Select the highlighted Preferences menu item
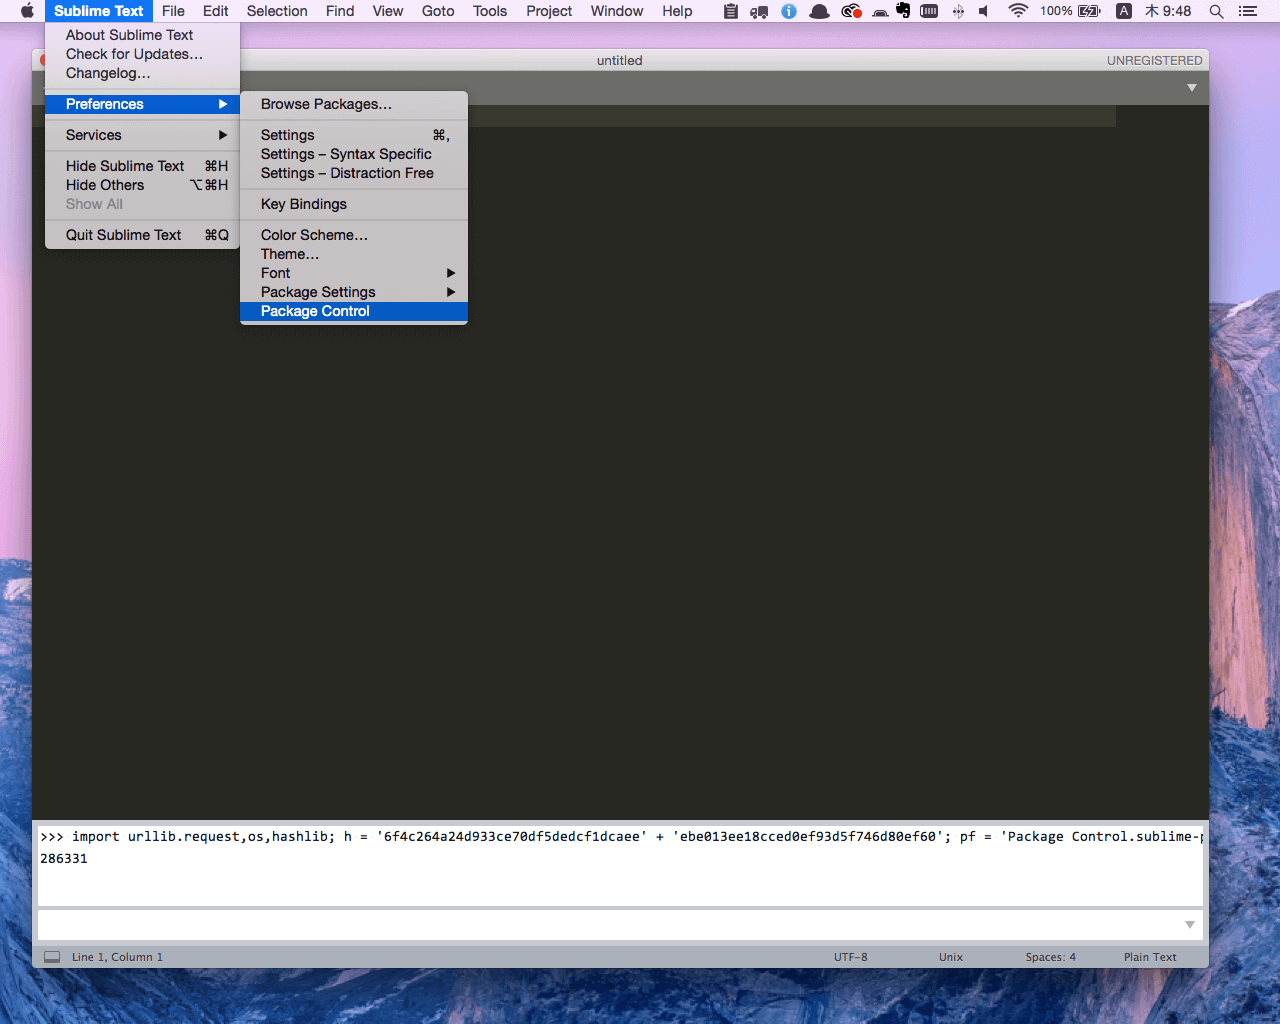1280x1024 pixels. (x=142, y=104)
